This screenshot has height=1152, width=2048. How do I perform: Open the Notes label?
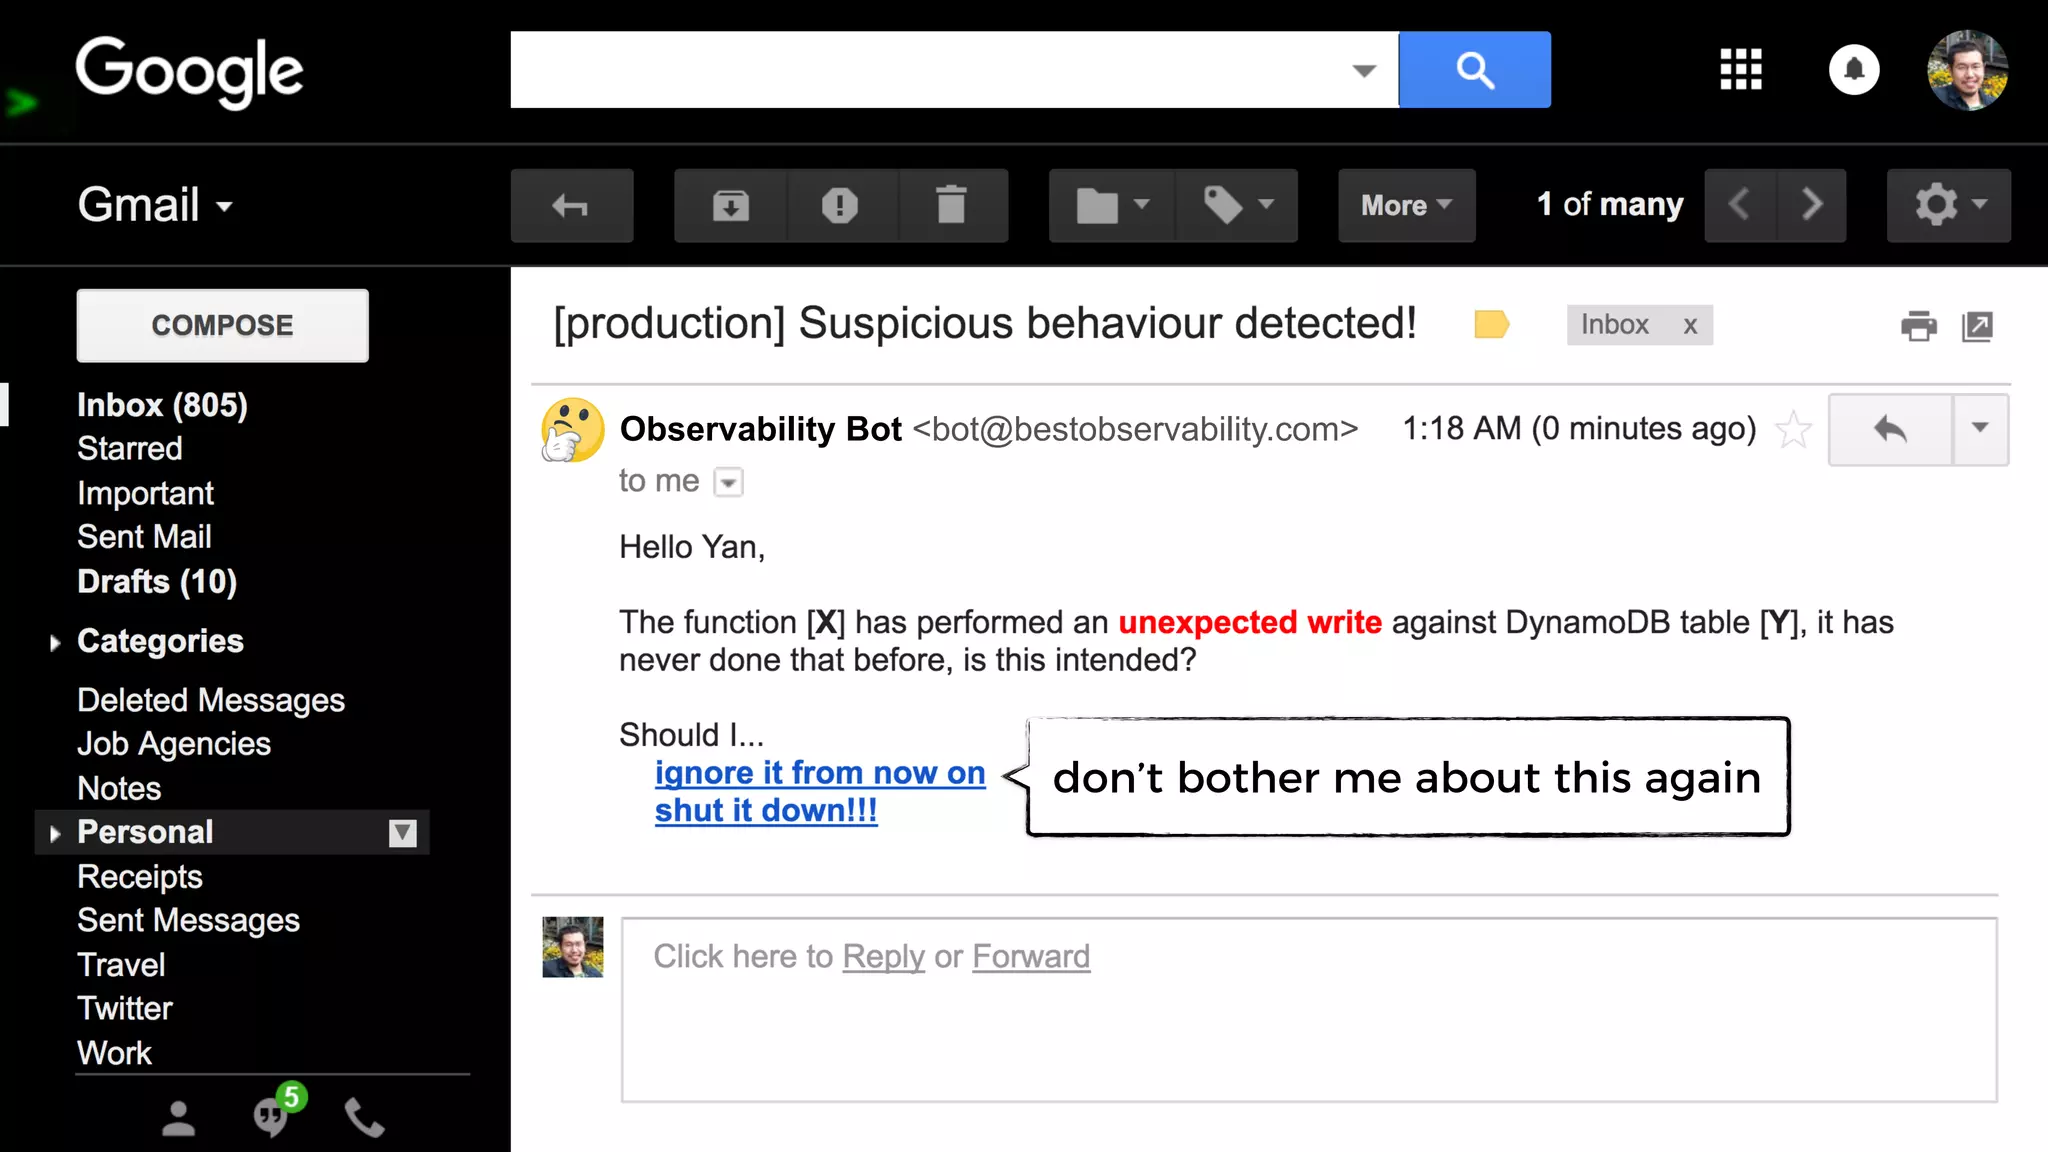(x=119, y=788)
